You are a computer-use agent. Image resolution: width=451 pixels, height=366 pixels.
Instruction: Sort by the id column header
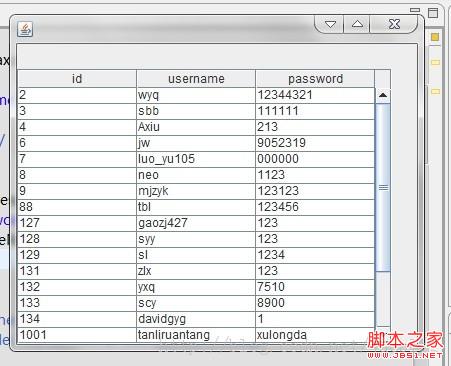coord(77,79)
